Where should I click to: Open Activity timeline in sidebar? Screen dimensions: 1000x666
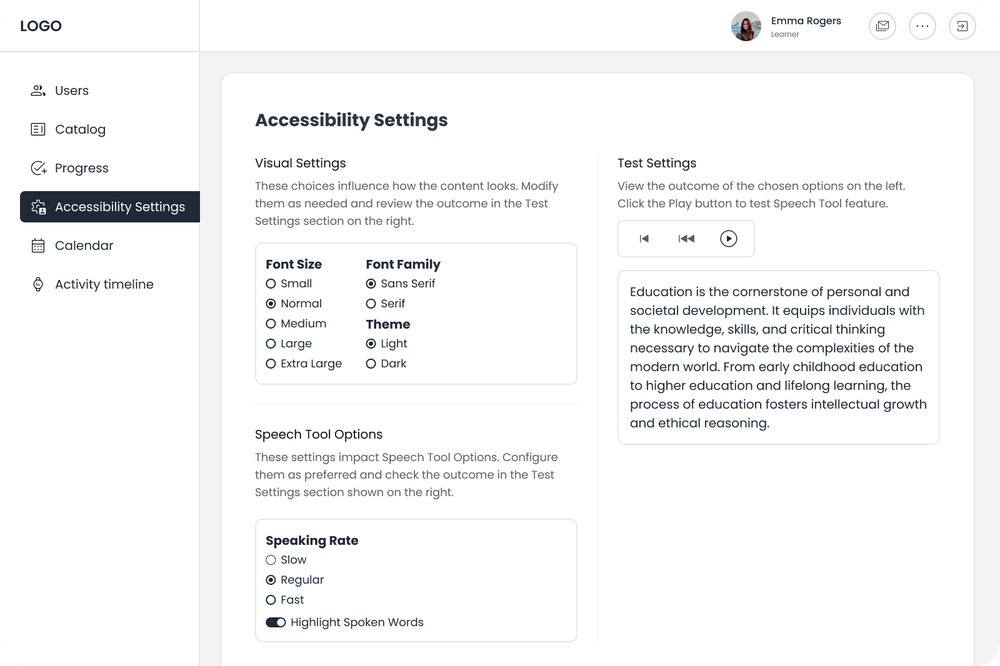tap(104, 285)
